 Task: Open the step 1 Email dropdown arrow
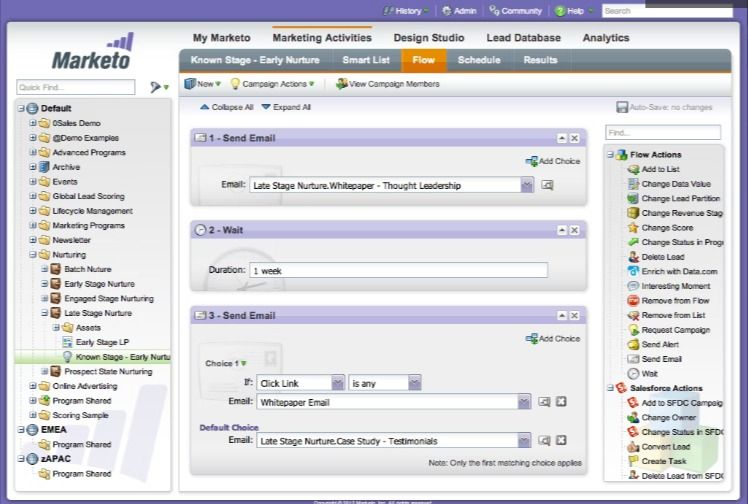pyautogui.click(x=527, y=185)
